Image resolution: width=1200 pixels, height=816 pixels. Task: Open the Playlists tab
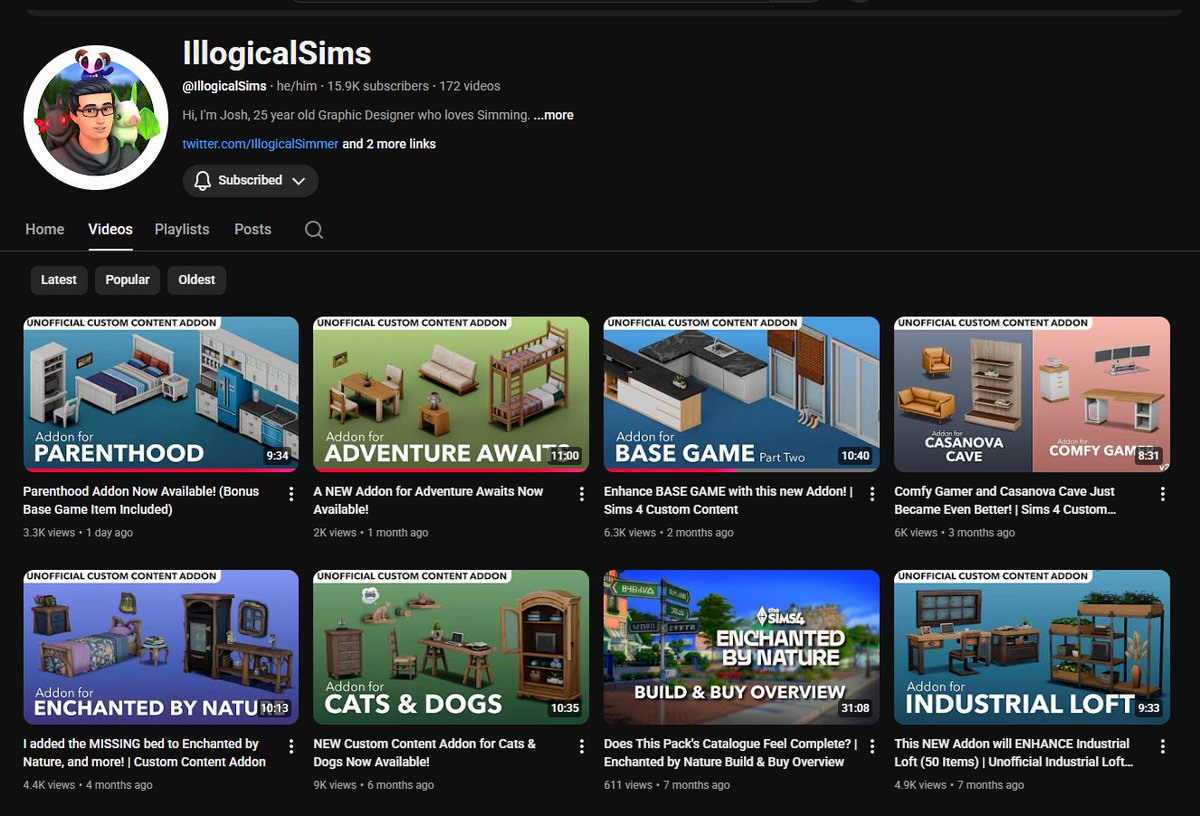tap(182, 229)
